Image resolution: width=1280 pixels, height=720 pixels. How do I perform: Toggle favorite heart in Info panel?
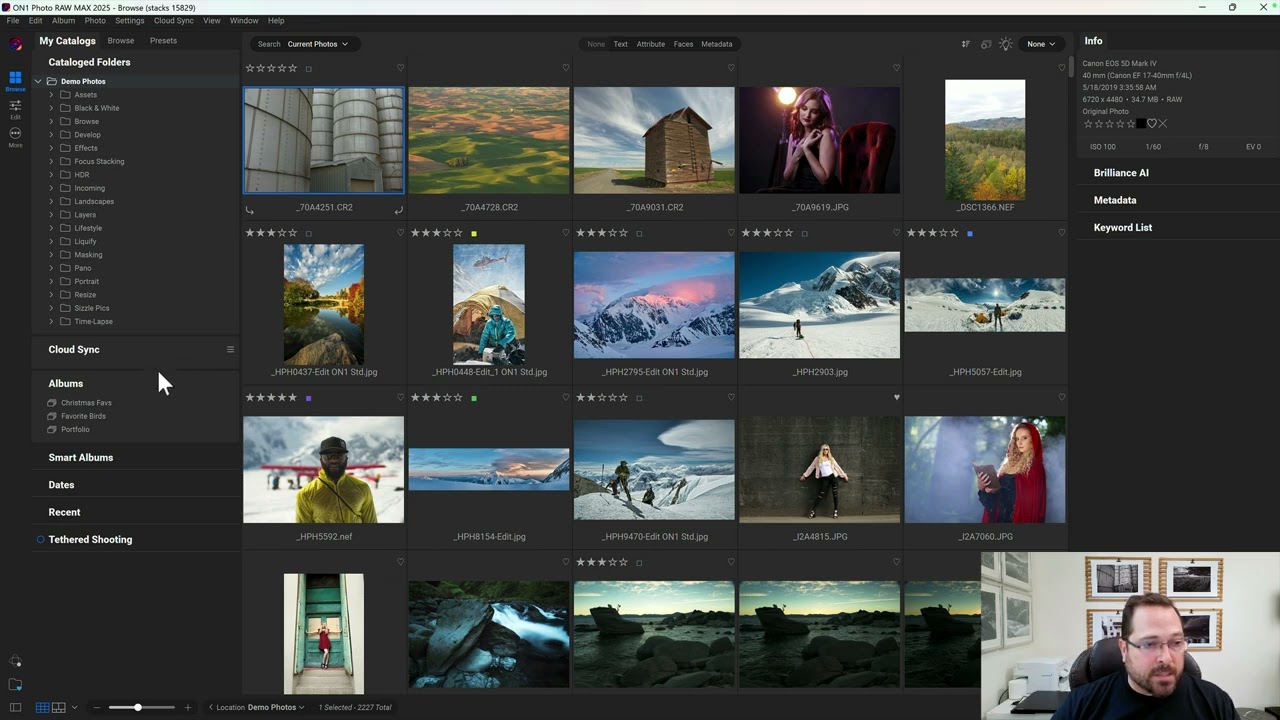[1151, 124]
